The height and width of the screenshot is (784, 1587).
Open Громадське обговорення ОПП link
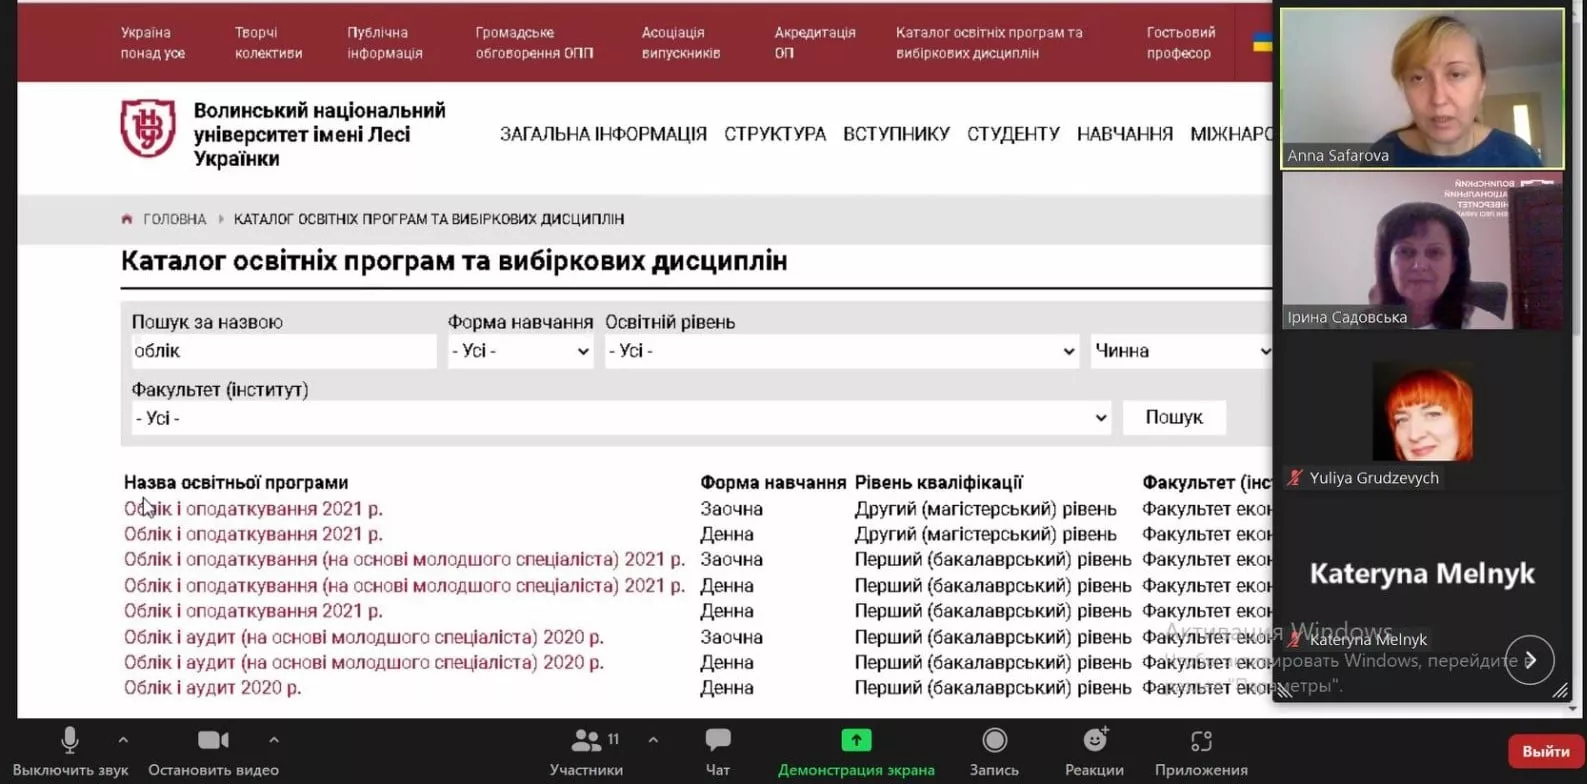click(534, 43)
